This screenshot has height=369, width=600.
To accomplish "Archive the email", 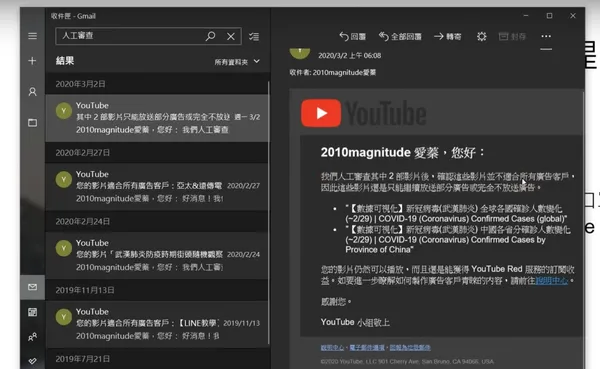I will coord(512,36).
